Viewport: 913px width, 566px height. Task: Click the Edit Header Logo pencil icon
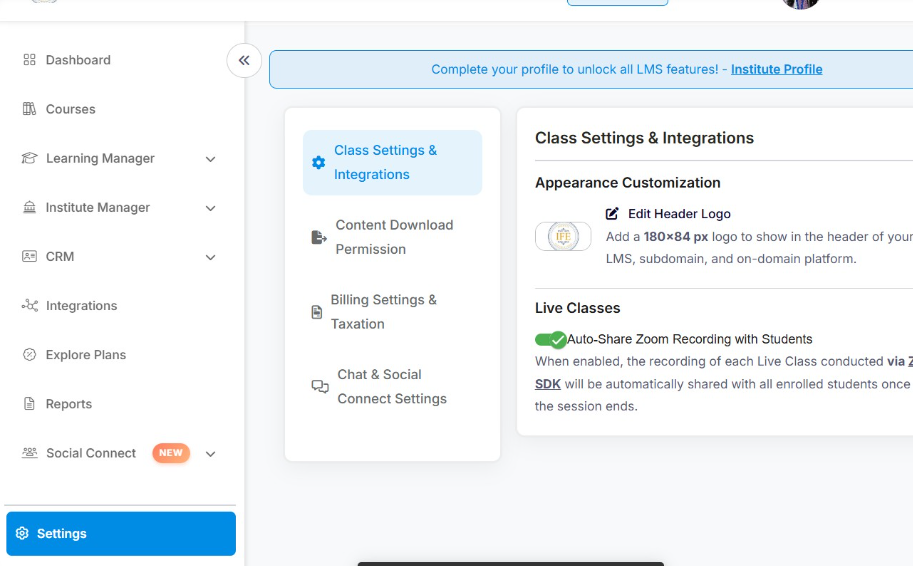[612, 214]
